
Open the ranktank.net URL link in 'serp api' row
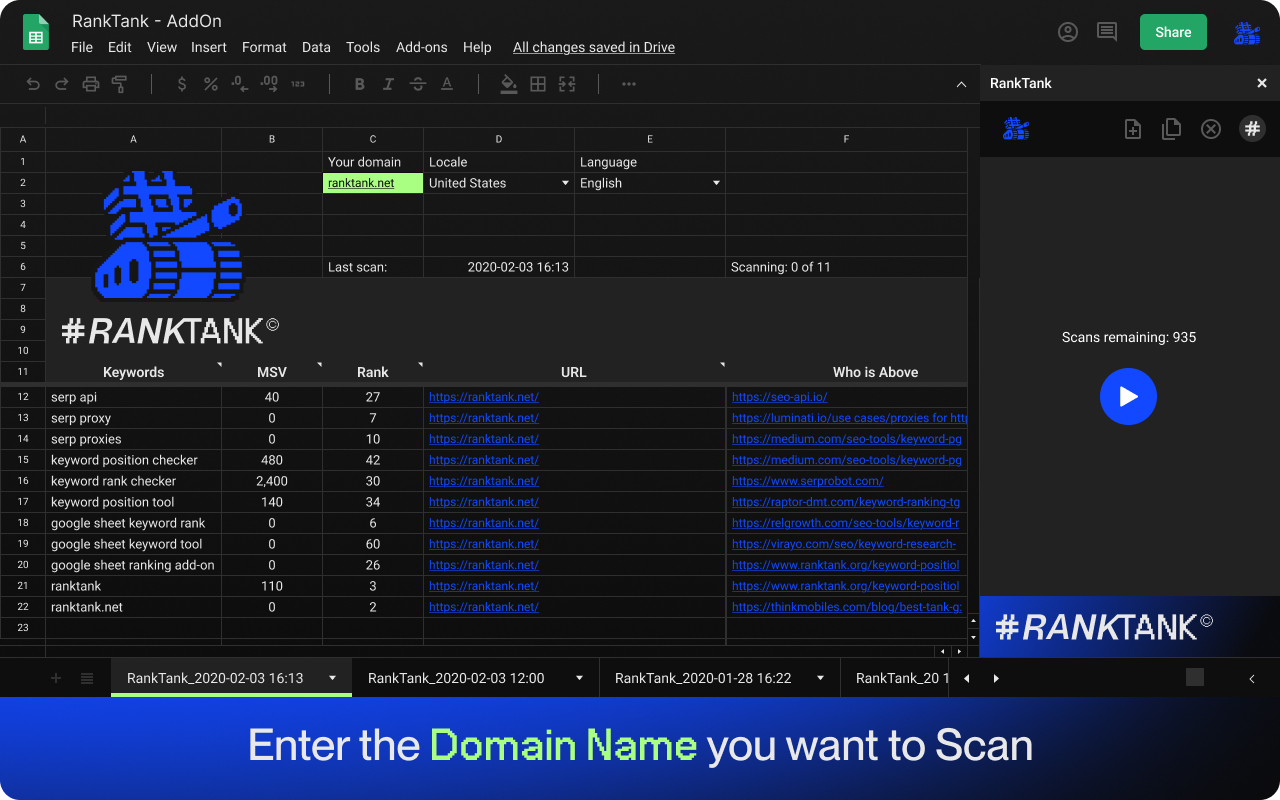[x=484, y=397]
